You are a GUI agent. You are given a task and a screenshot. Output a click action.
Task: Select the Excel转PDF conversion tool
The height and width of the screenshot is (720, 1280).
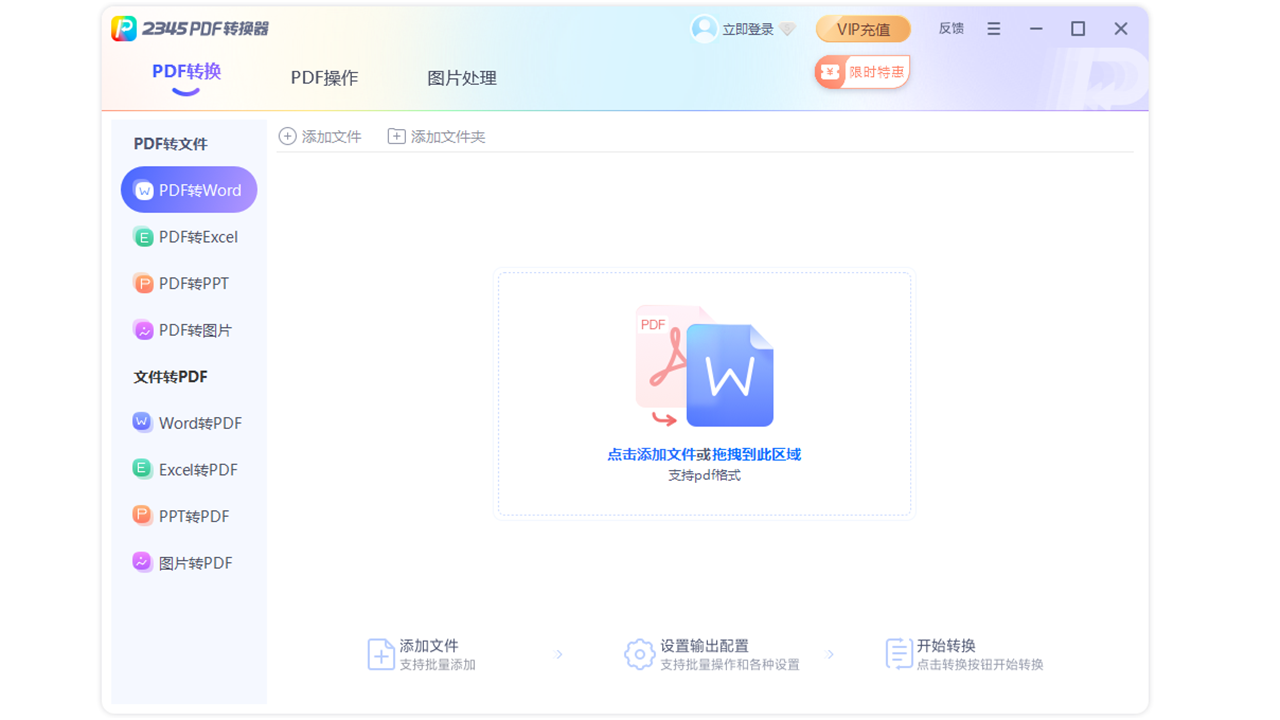click(x=189, y=468)
